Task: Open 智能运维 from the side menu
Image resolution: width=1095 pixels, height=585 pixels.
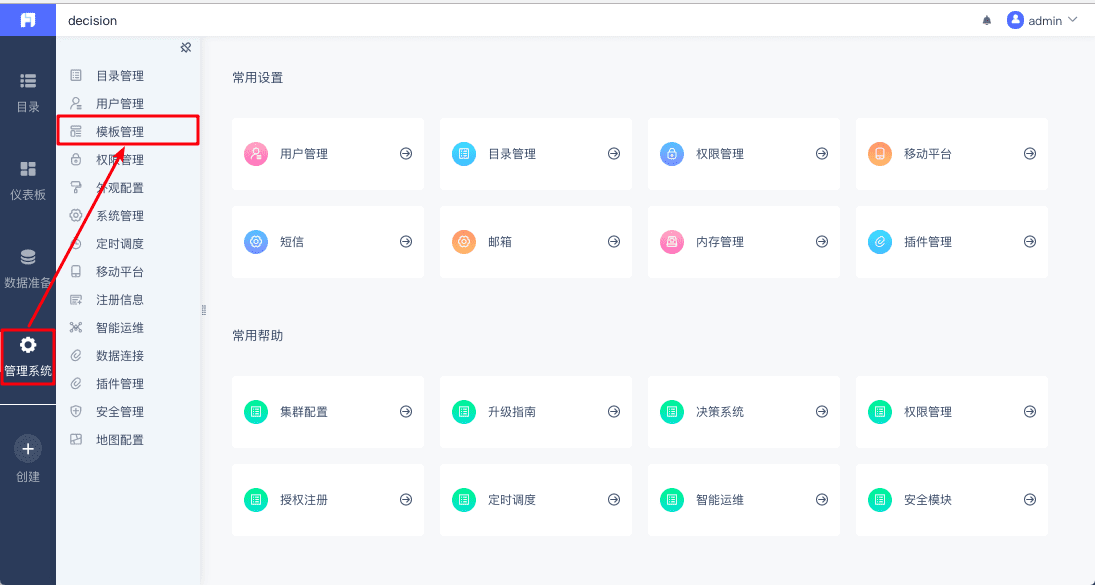Action: coord(120,328)
